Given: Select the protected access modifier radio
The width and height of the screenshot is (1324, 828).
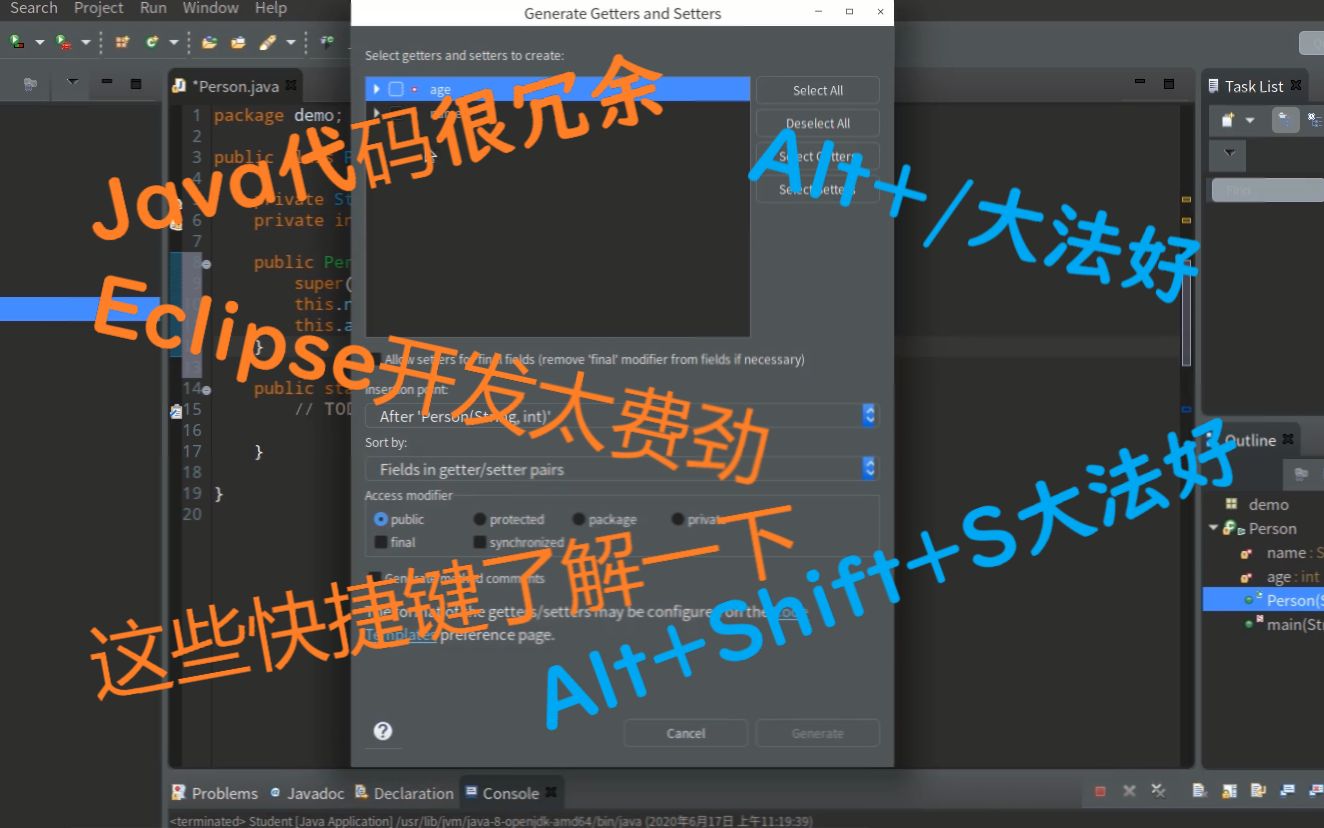Looking at the screenshot, I should (x=480, y=519).
